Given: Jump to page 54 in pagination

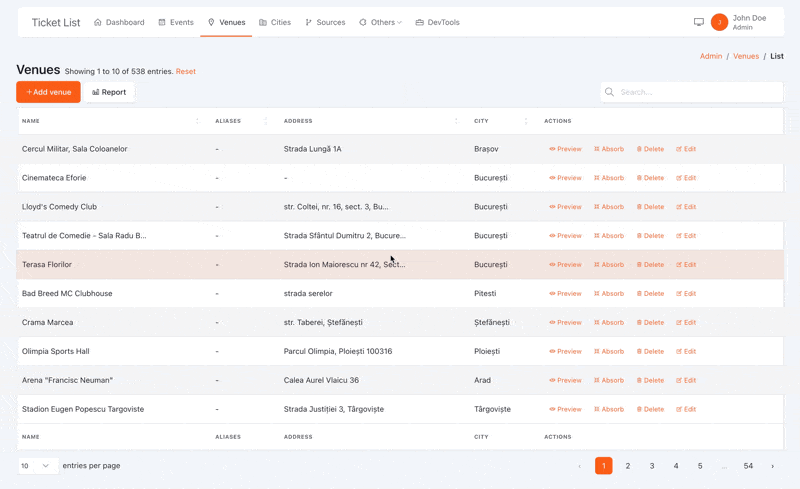Looking at the screenshot, I should (x=748, y=466).
